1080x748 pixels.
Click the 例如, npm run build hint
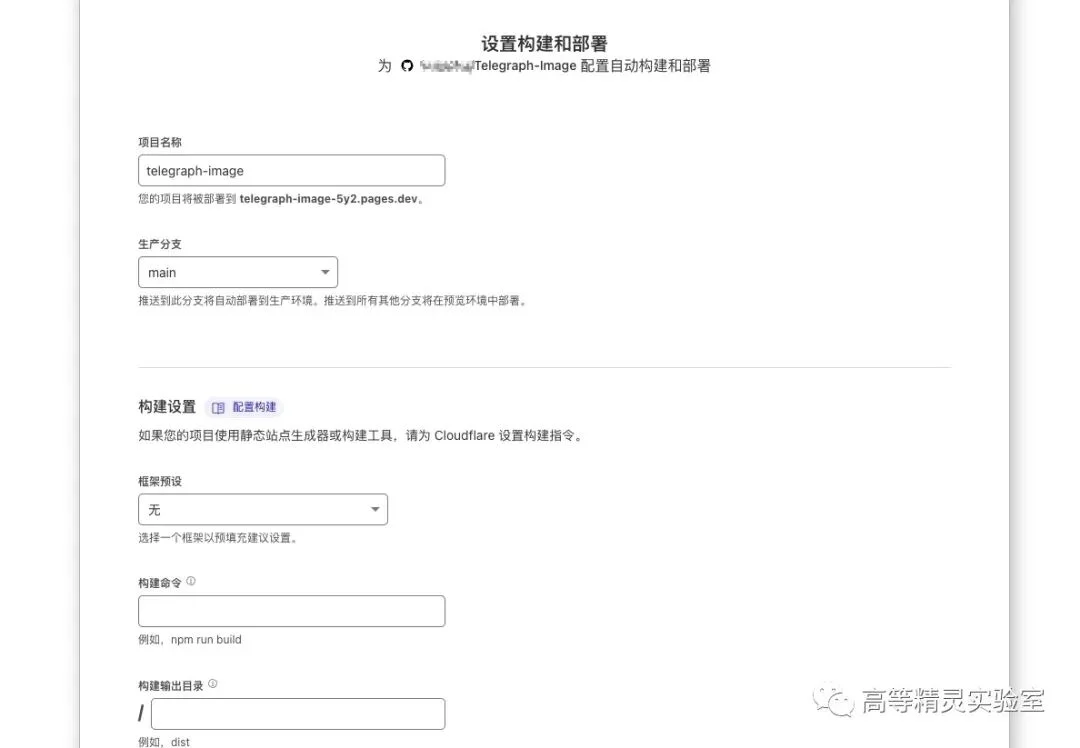coord(189,640)
